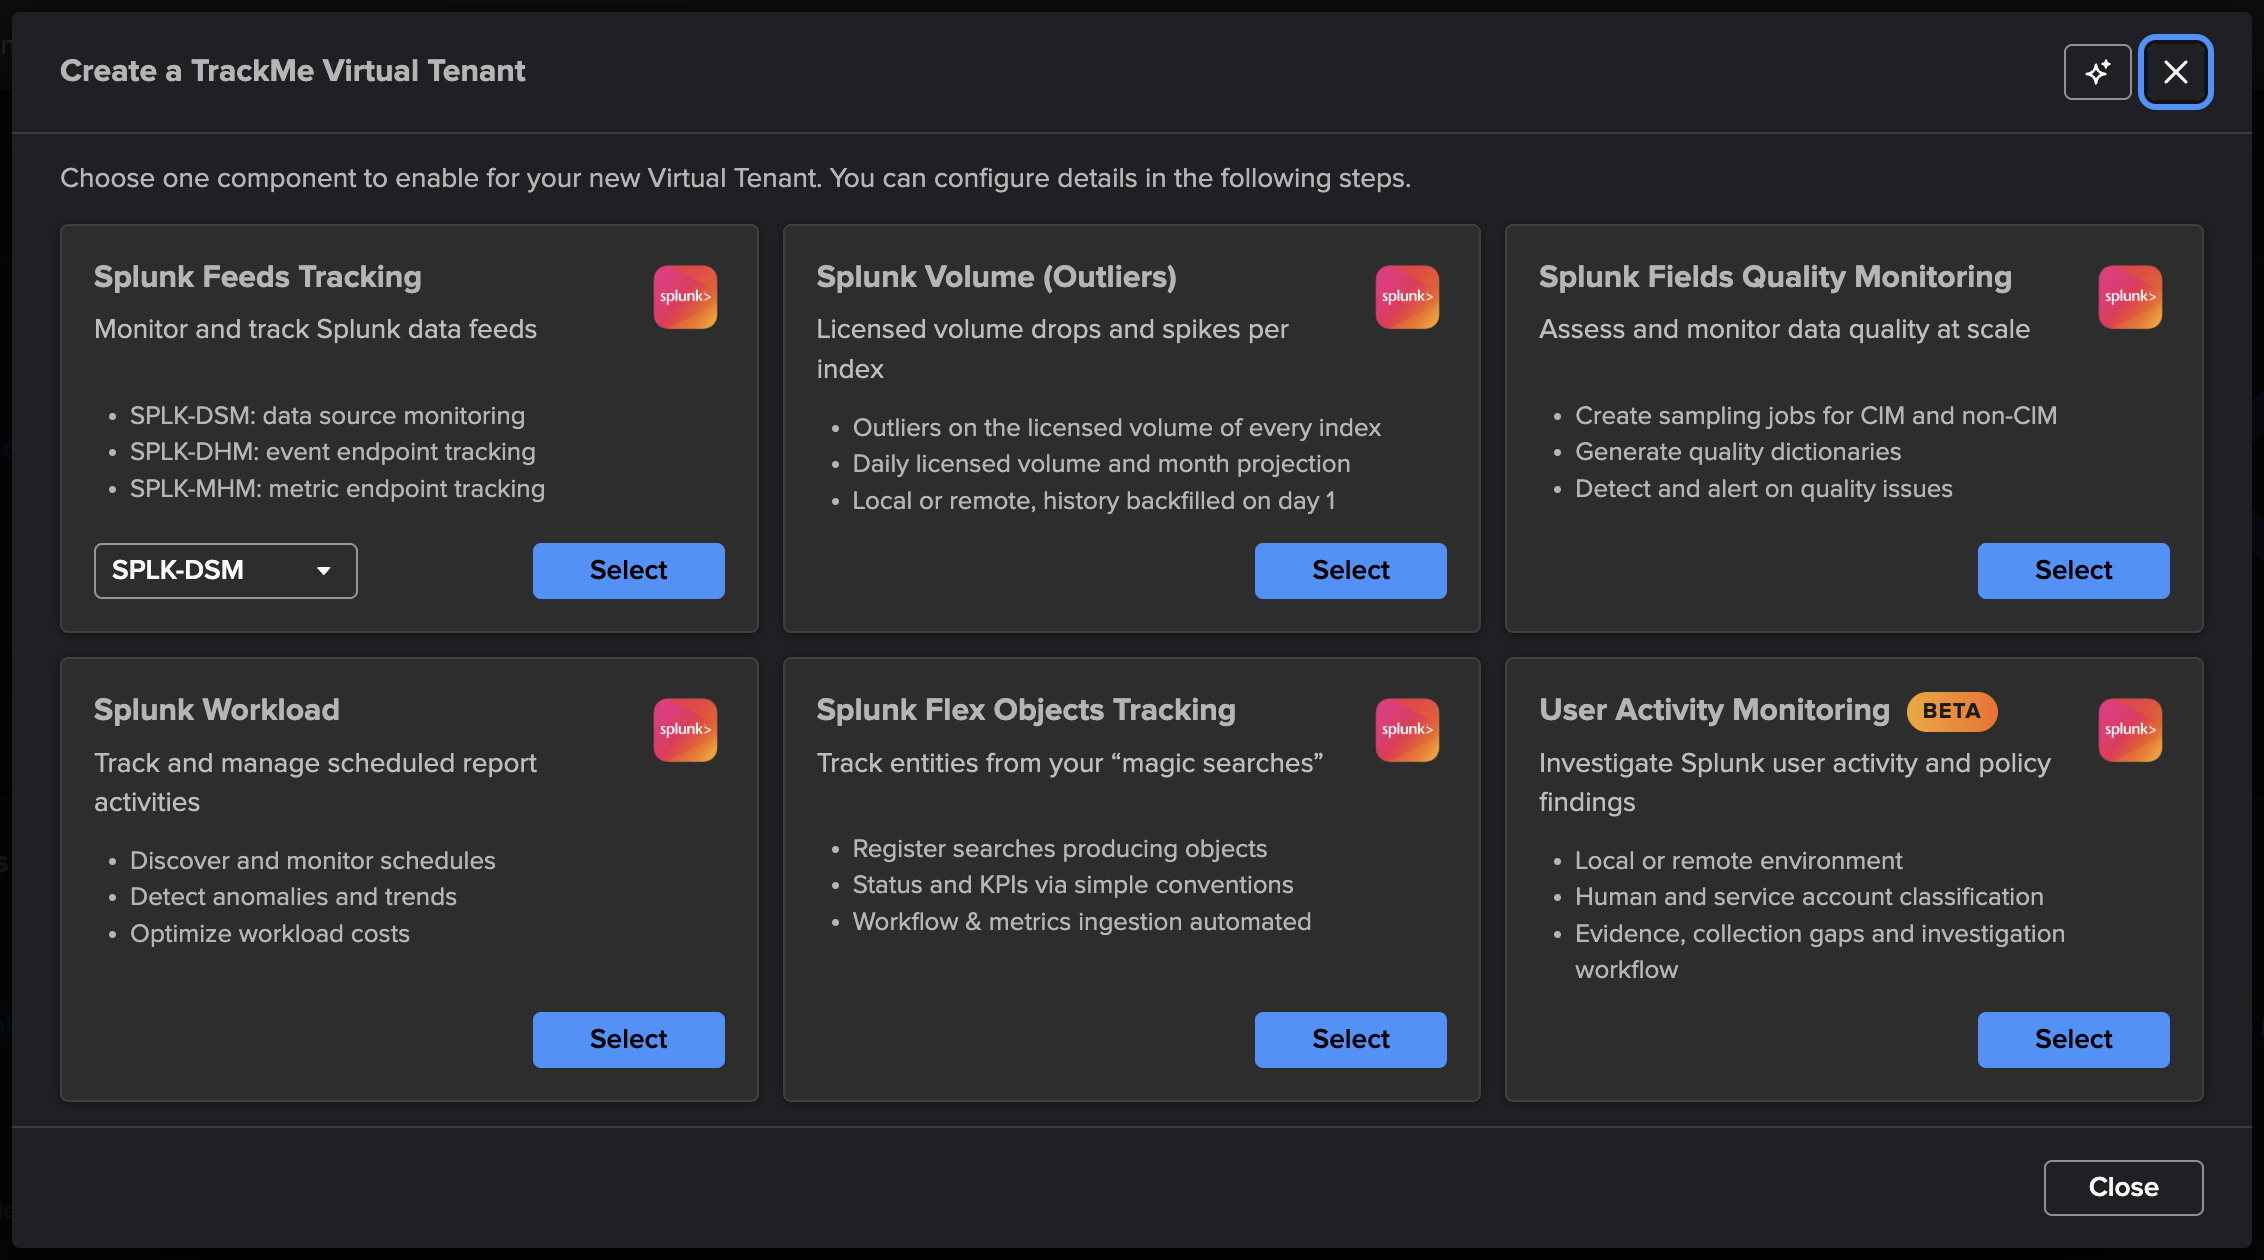Select the Splunk Volume (Outliers) component
The height and width of the screenshot is (1260, 2264).
pyautogui.click(x=1350, y=571)
